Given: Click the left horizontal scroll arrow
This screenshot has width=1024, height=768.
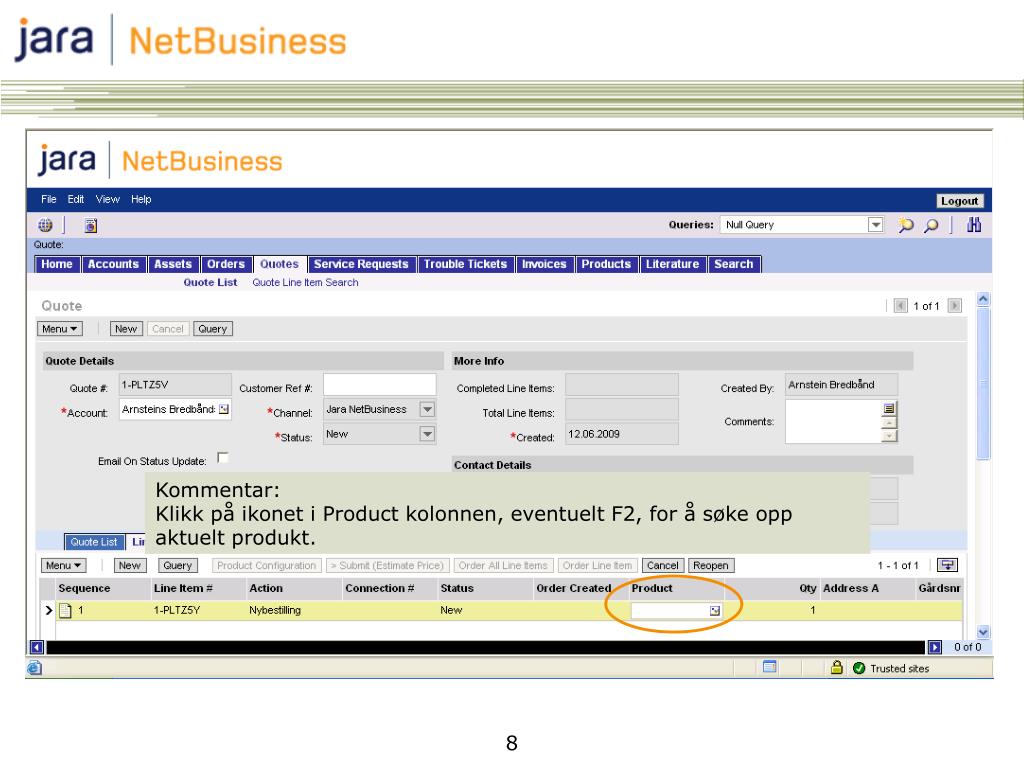Looking at the screenshot, I should 37,647.
